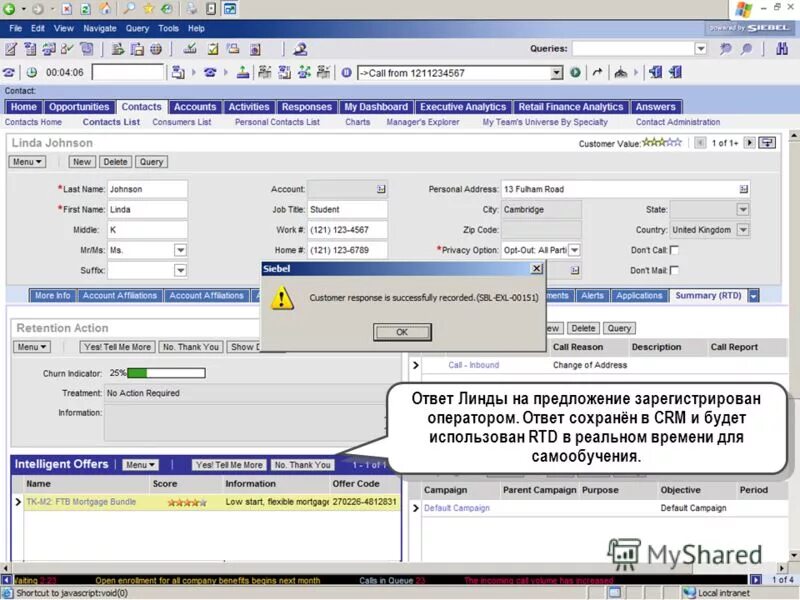Open the Tools menu

[x=168, y=29]
